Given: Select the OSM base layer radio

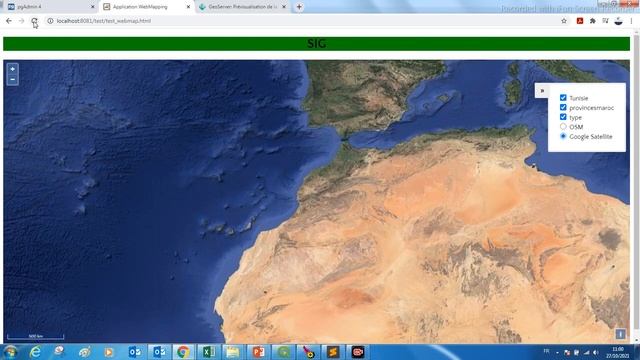Looking at the screenshot, I should coord(563,127).
